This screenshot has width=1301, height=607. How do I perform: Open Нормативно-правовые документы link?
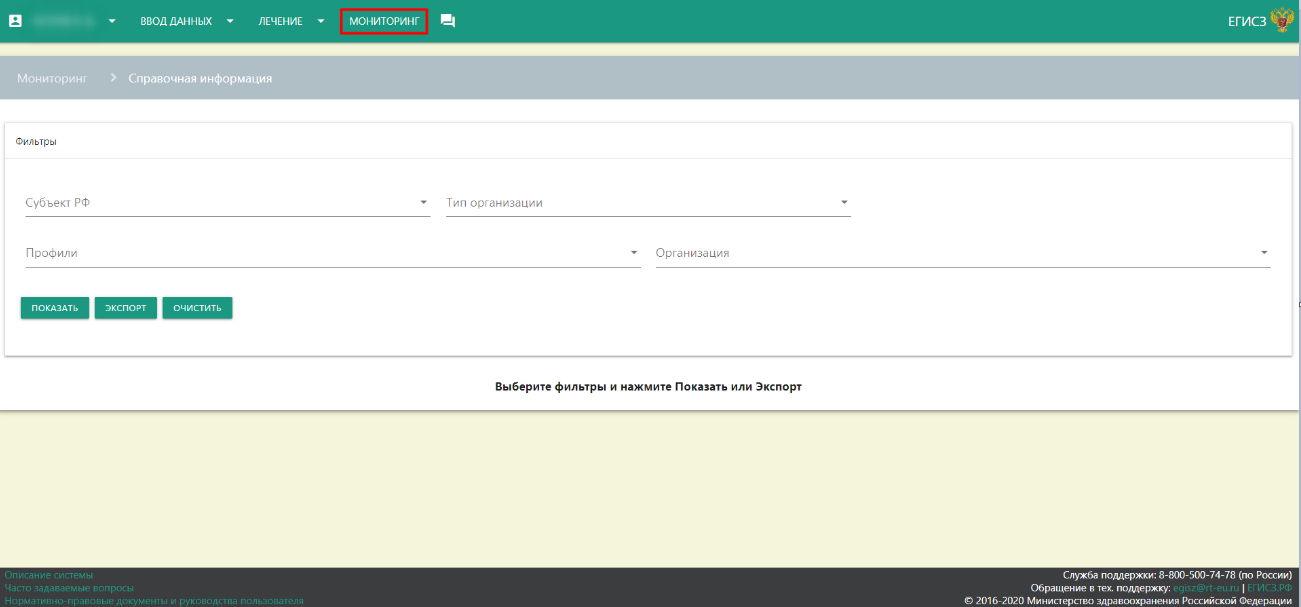click(x=154, y=601)
